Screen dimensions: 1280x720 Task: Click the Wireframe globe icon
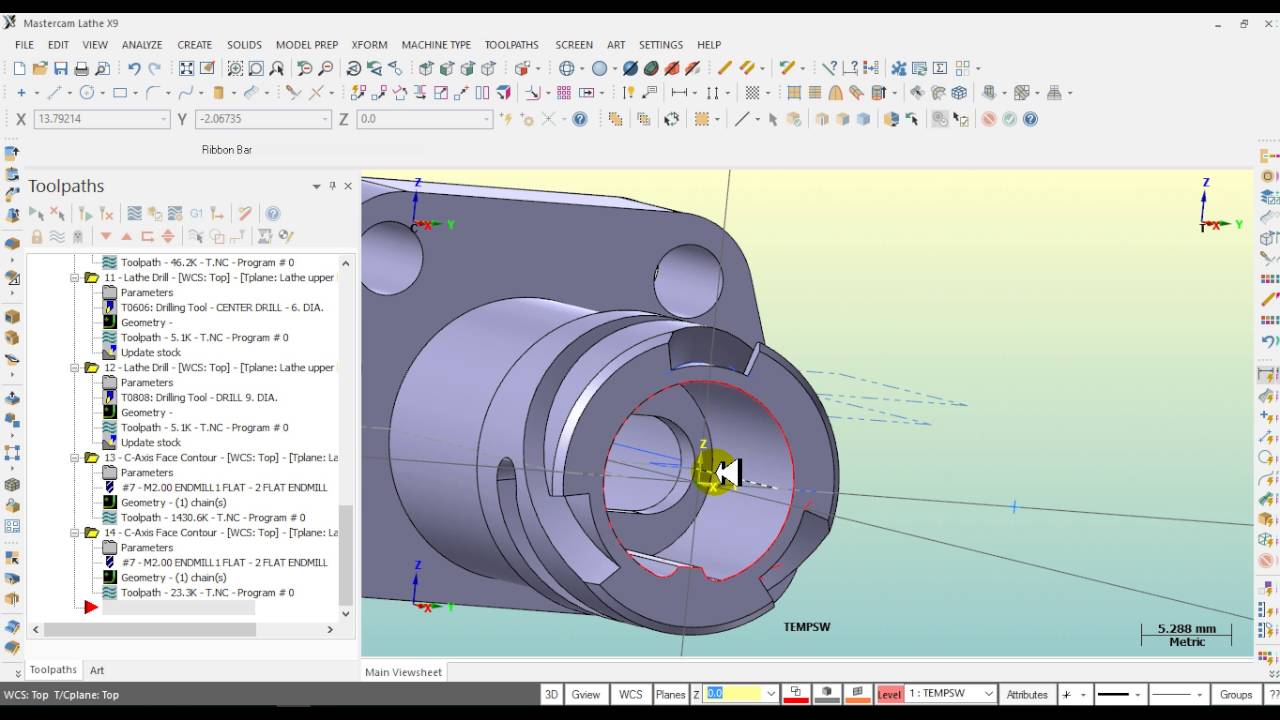click(x=567, y=69)
